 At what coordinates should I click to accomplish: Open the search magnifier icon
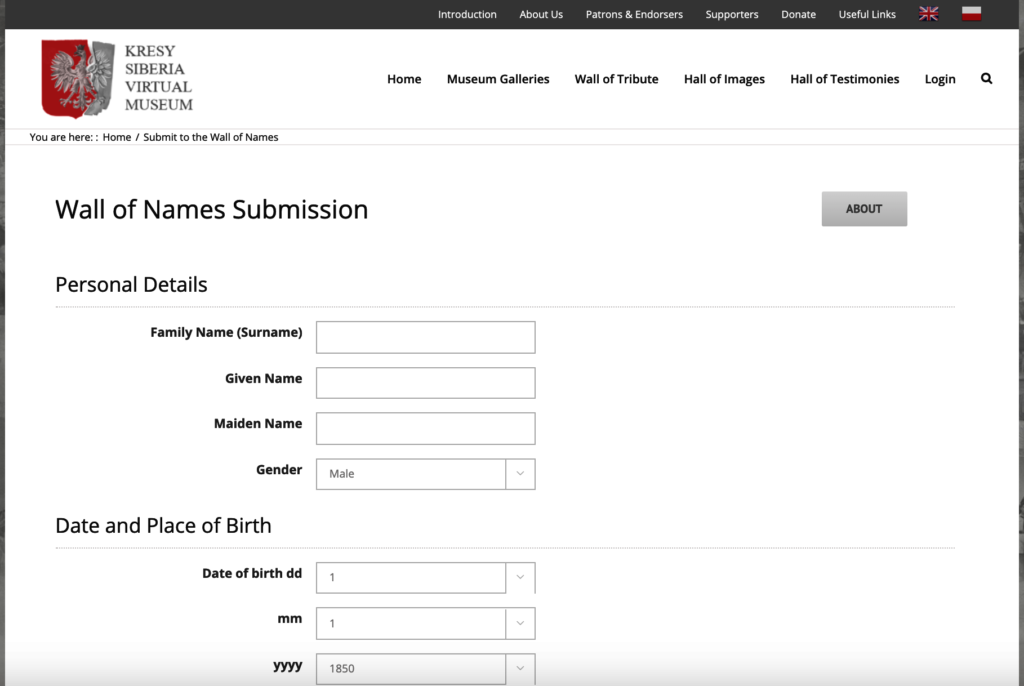click(x=986, y=79)
